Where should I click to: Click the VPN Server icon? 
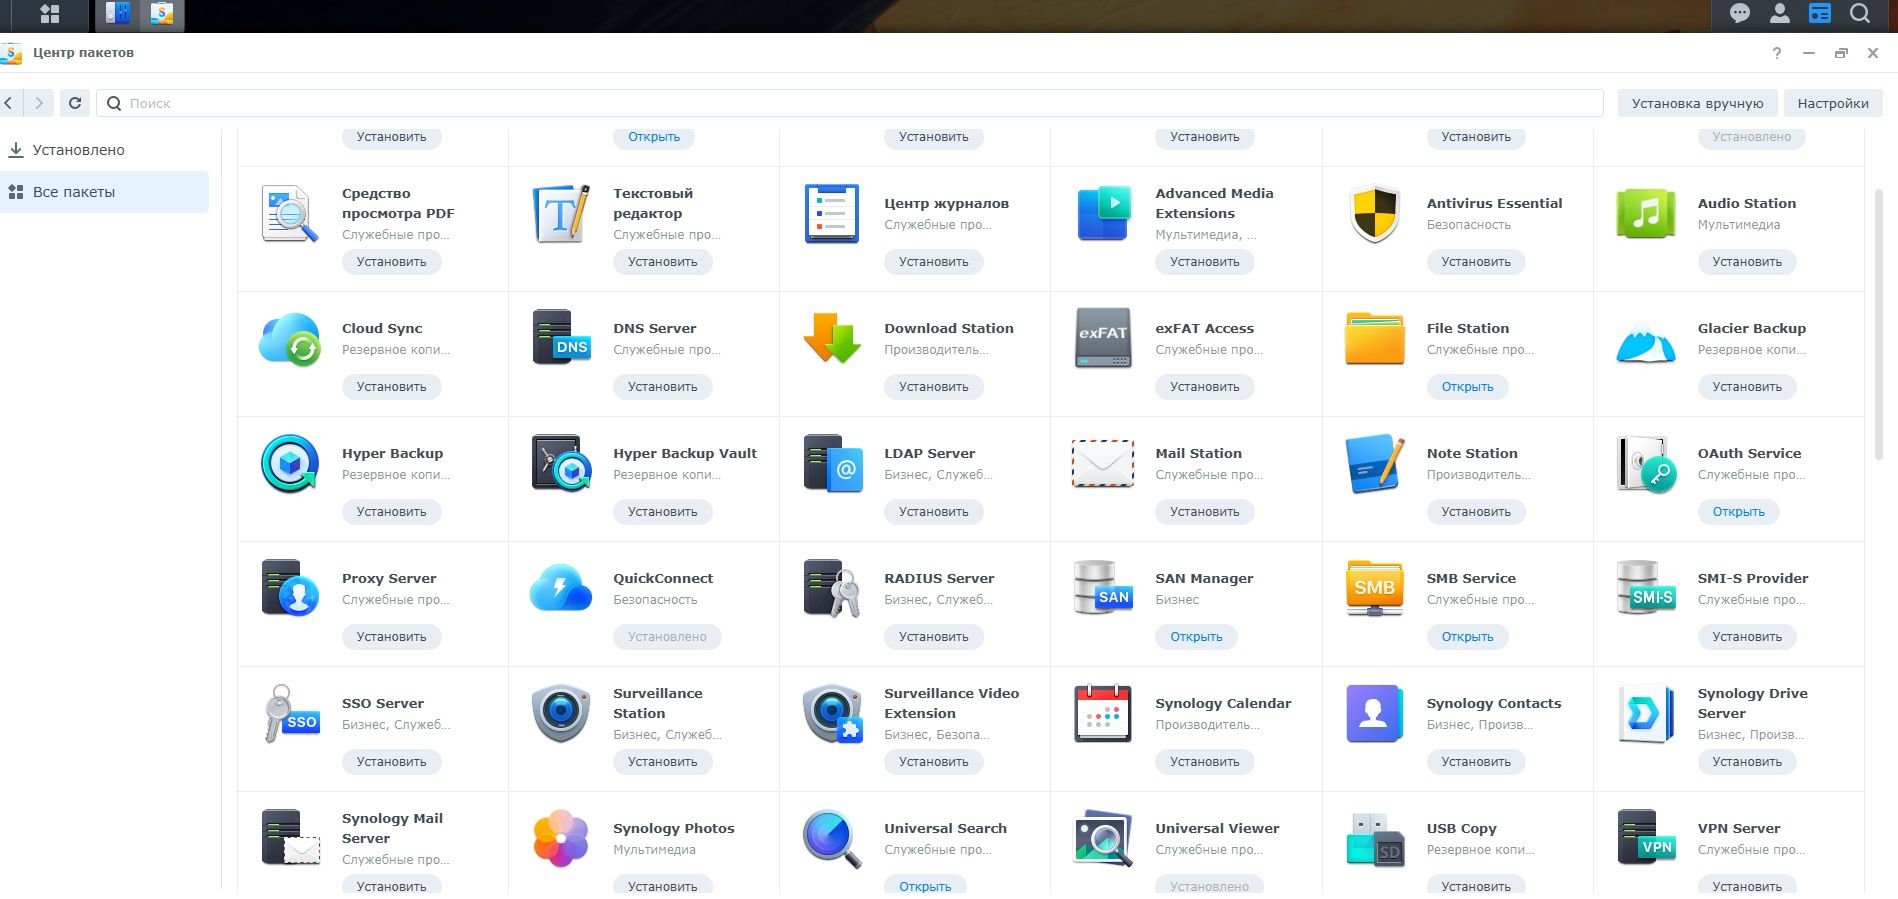pos(1645,839)
